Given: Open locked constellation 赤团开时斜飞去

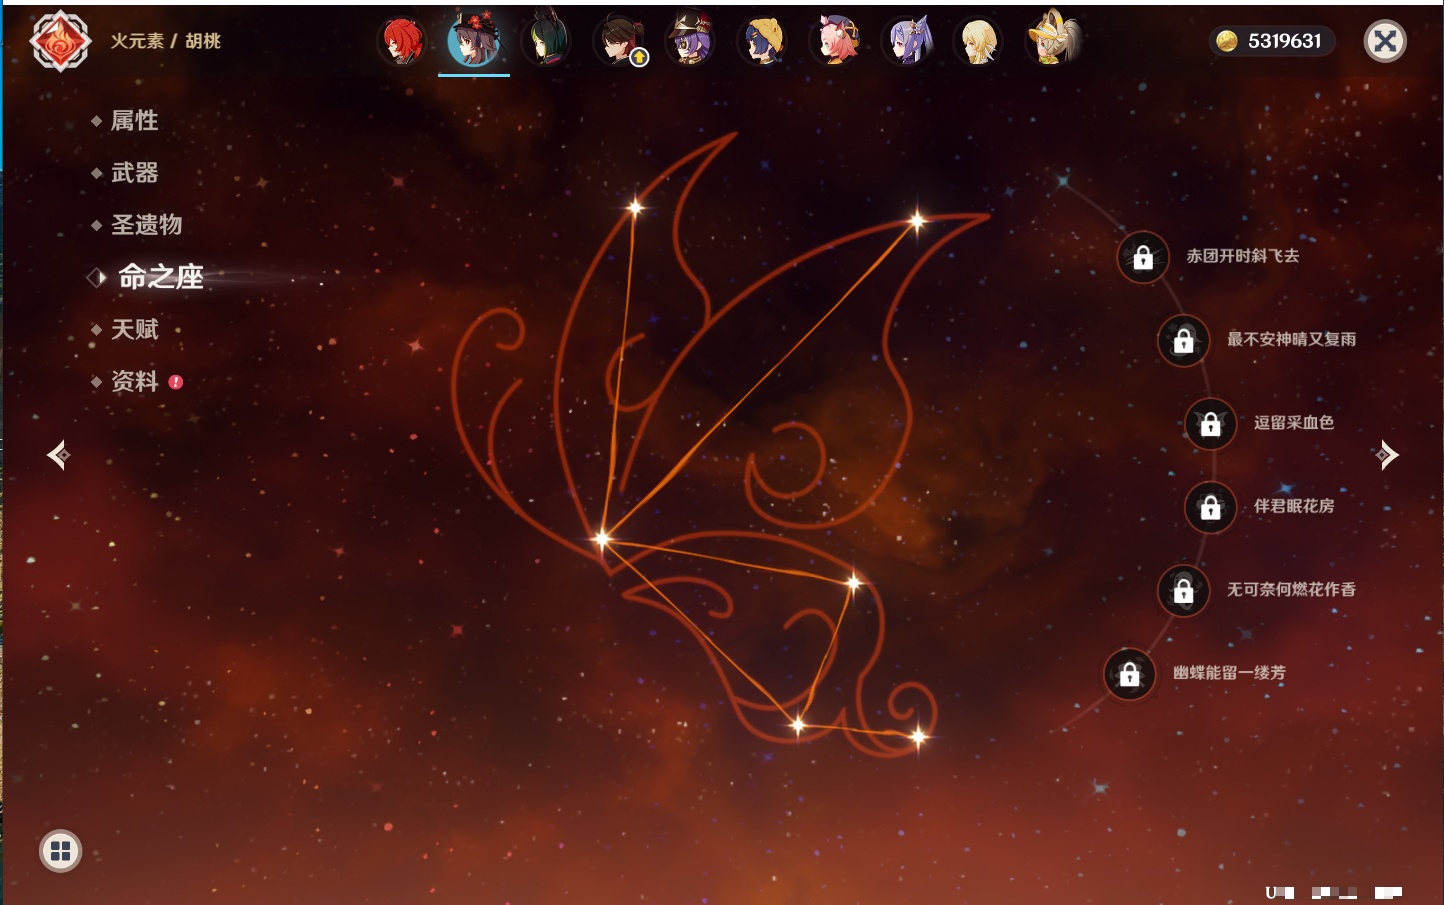Looking at the screenshot, I should click(1143, 257).
